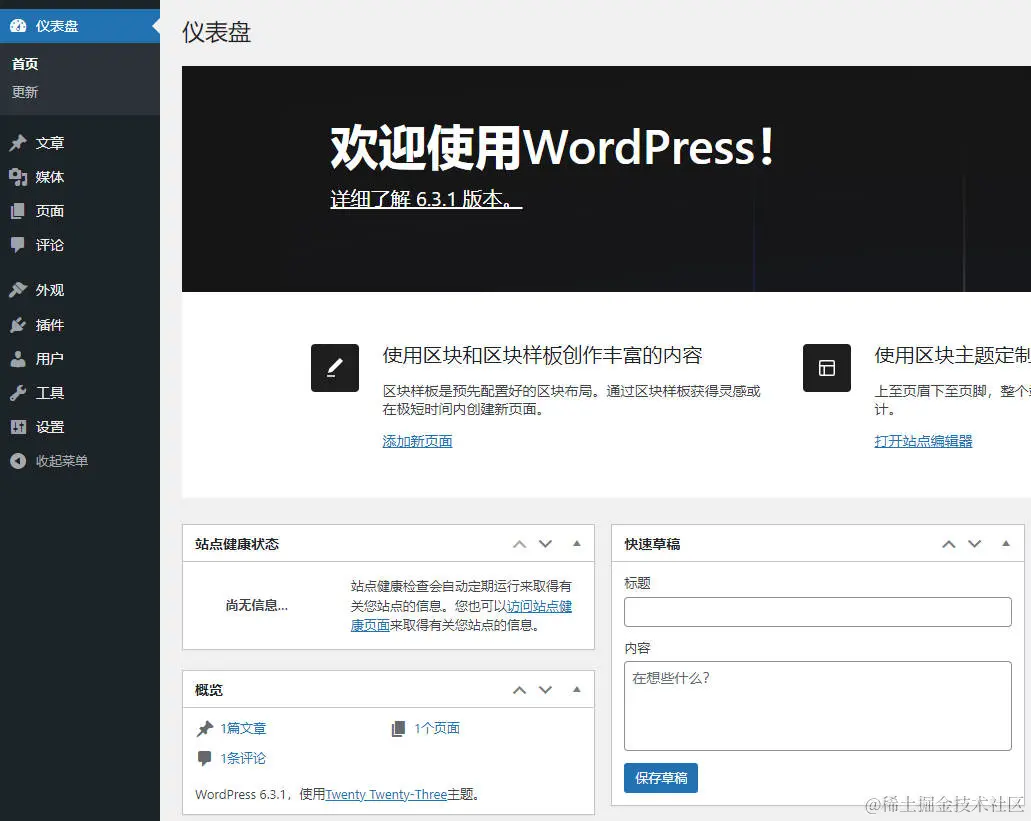Click the 工具 (Tools) wrench icon

pyautogui.click(x=17, y=392)
